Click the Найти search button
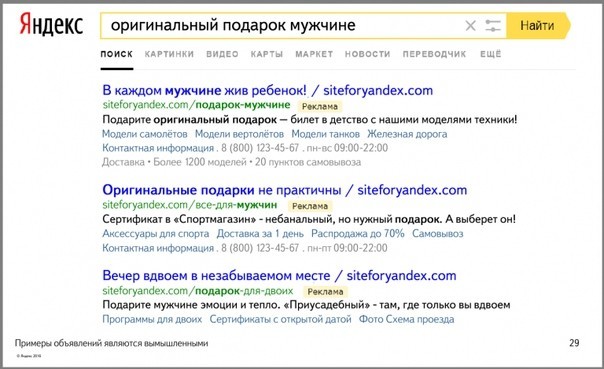 (538, 26)
